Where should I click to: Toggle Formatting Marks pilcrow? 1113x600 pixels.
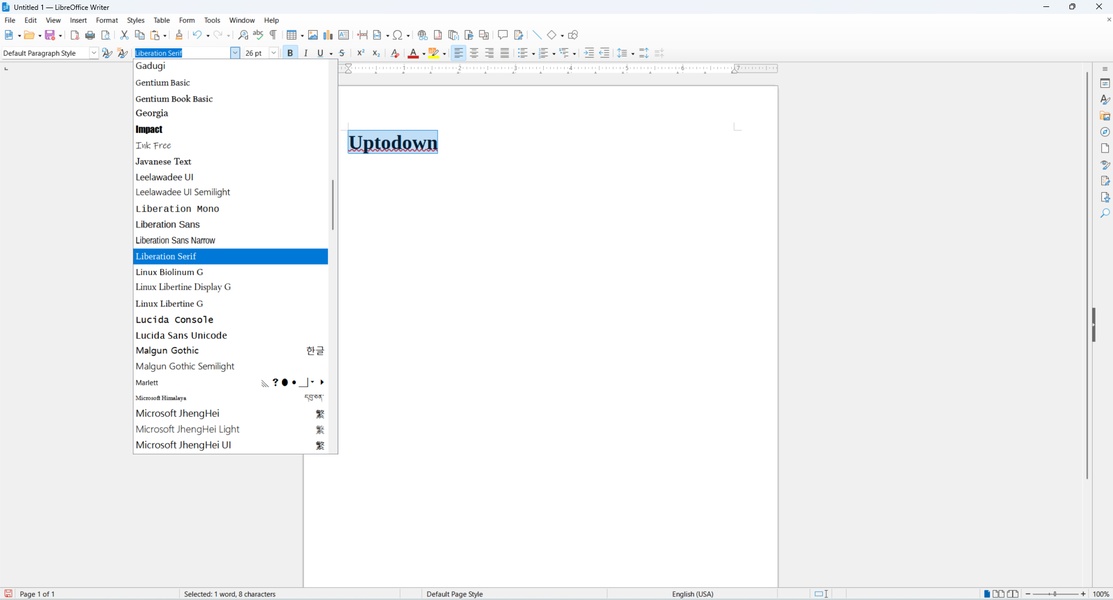(x=273, y=35)
